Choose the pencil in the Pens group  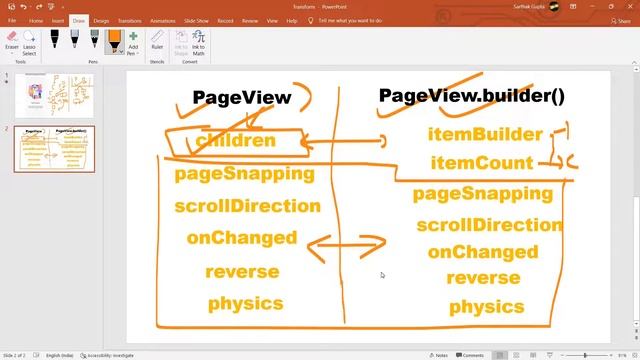(94, 39)
